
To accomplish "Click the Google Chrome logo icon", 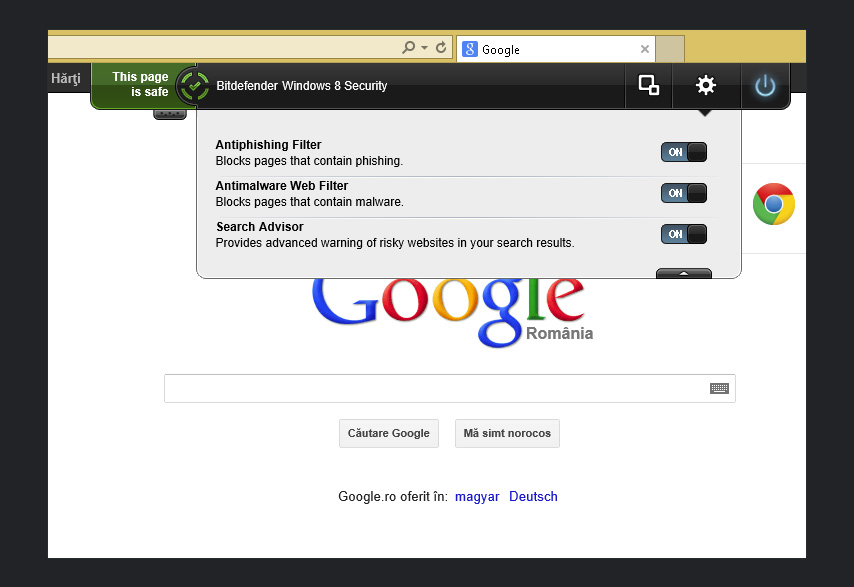I will [x=773, y=204].
